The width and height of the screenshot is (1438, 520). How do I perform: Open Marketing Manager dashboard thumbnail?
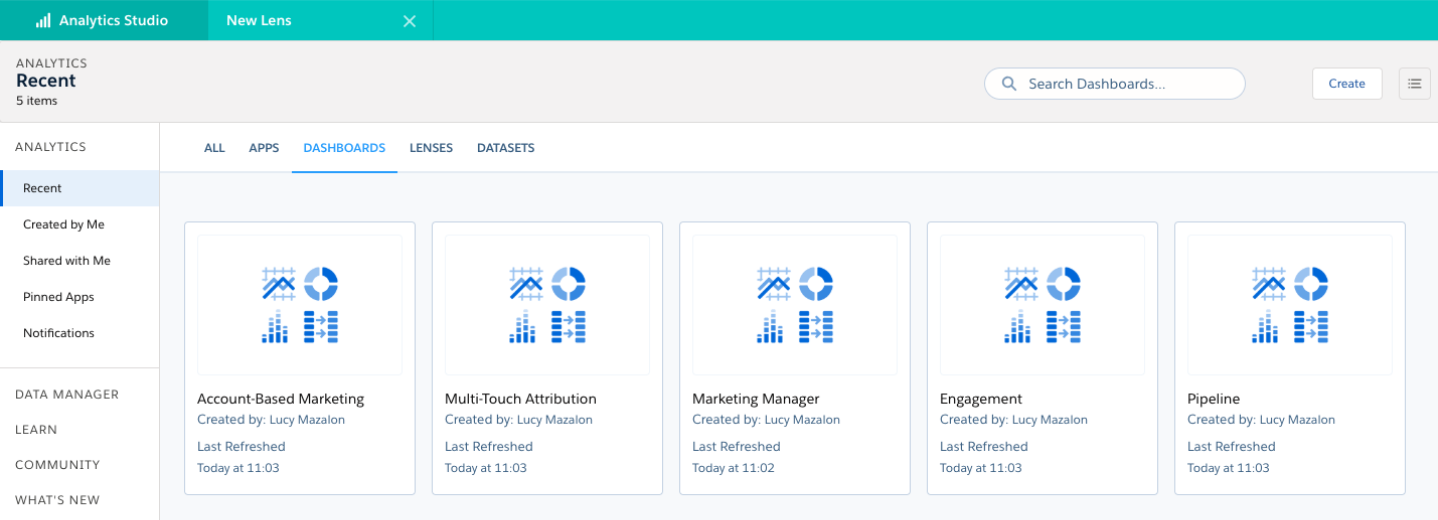coord(795,305)
